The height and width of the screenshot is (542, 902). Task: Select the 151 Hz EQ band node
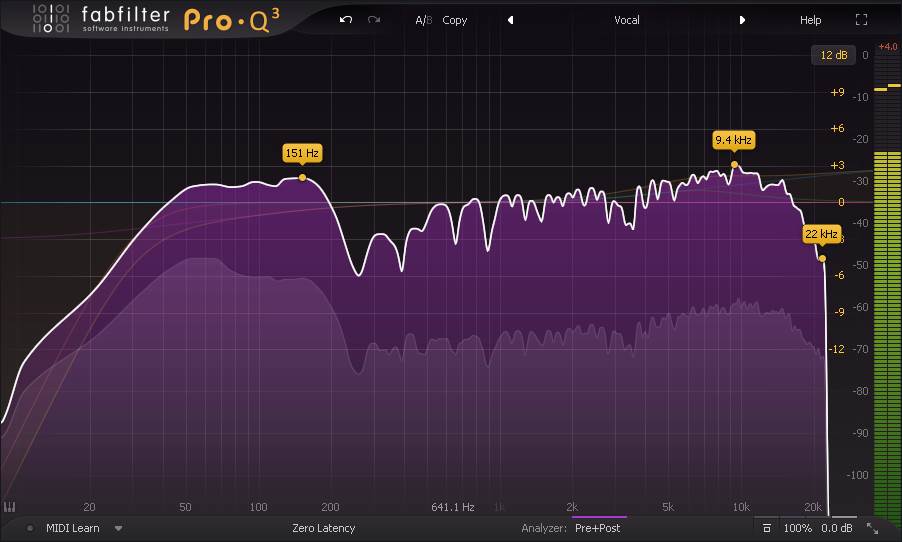[x=302, y=177]
